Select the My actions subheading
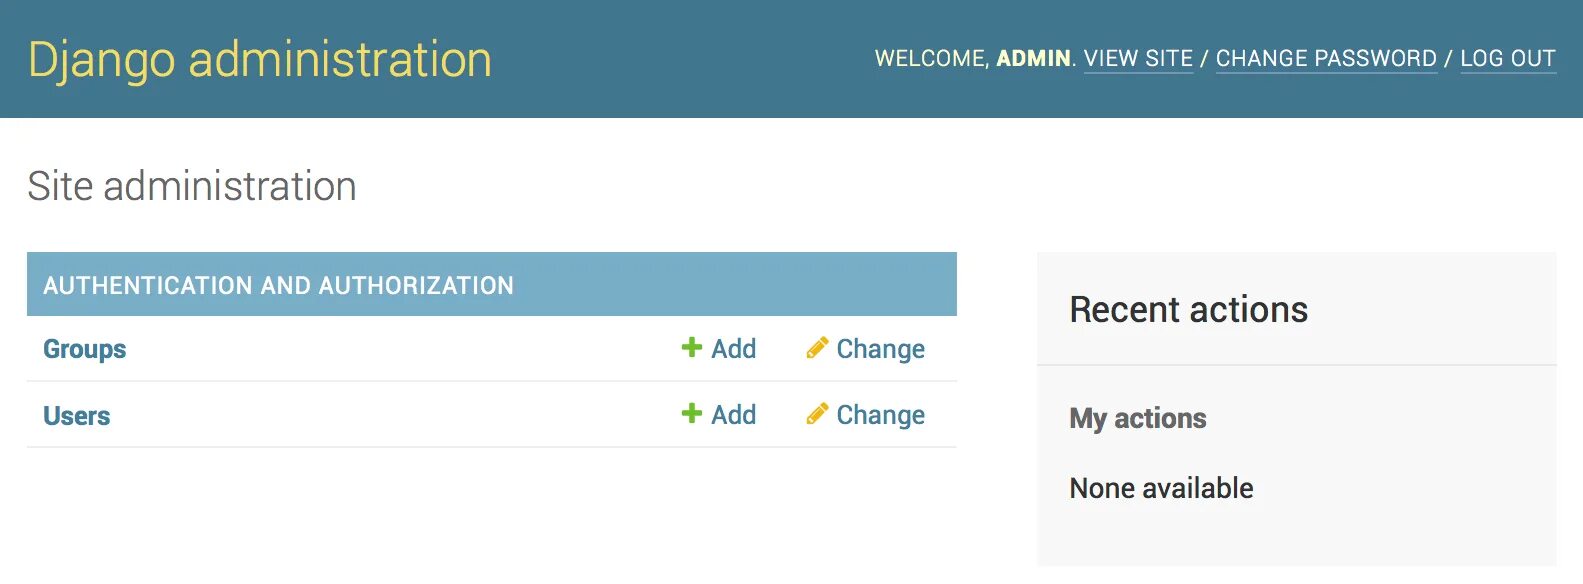This screenshot has height=584, width=1583. [x=1138, y=418]
